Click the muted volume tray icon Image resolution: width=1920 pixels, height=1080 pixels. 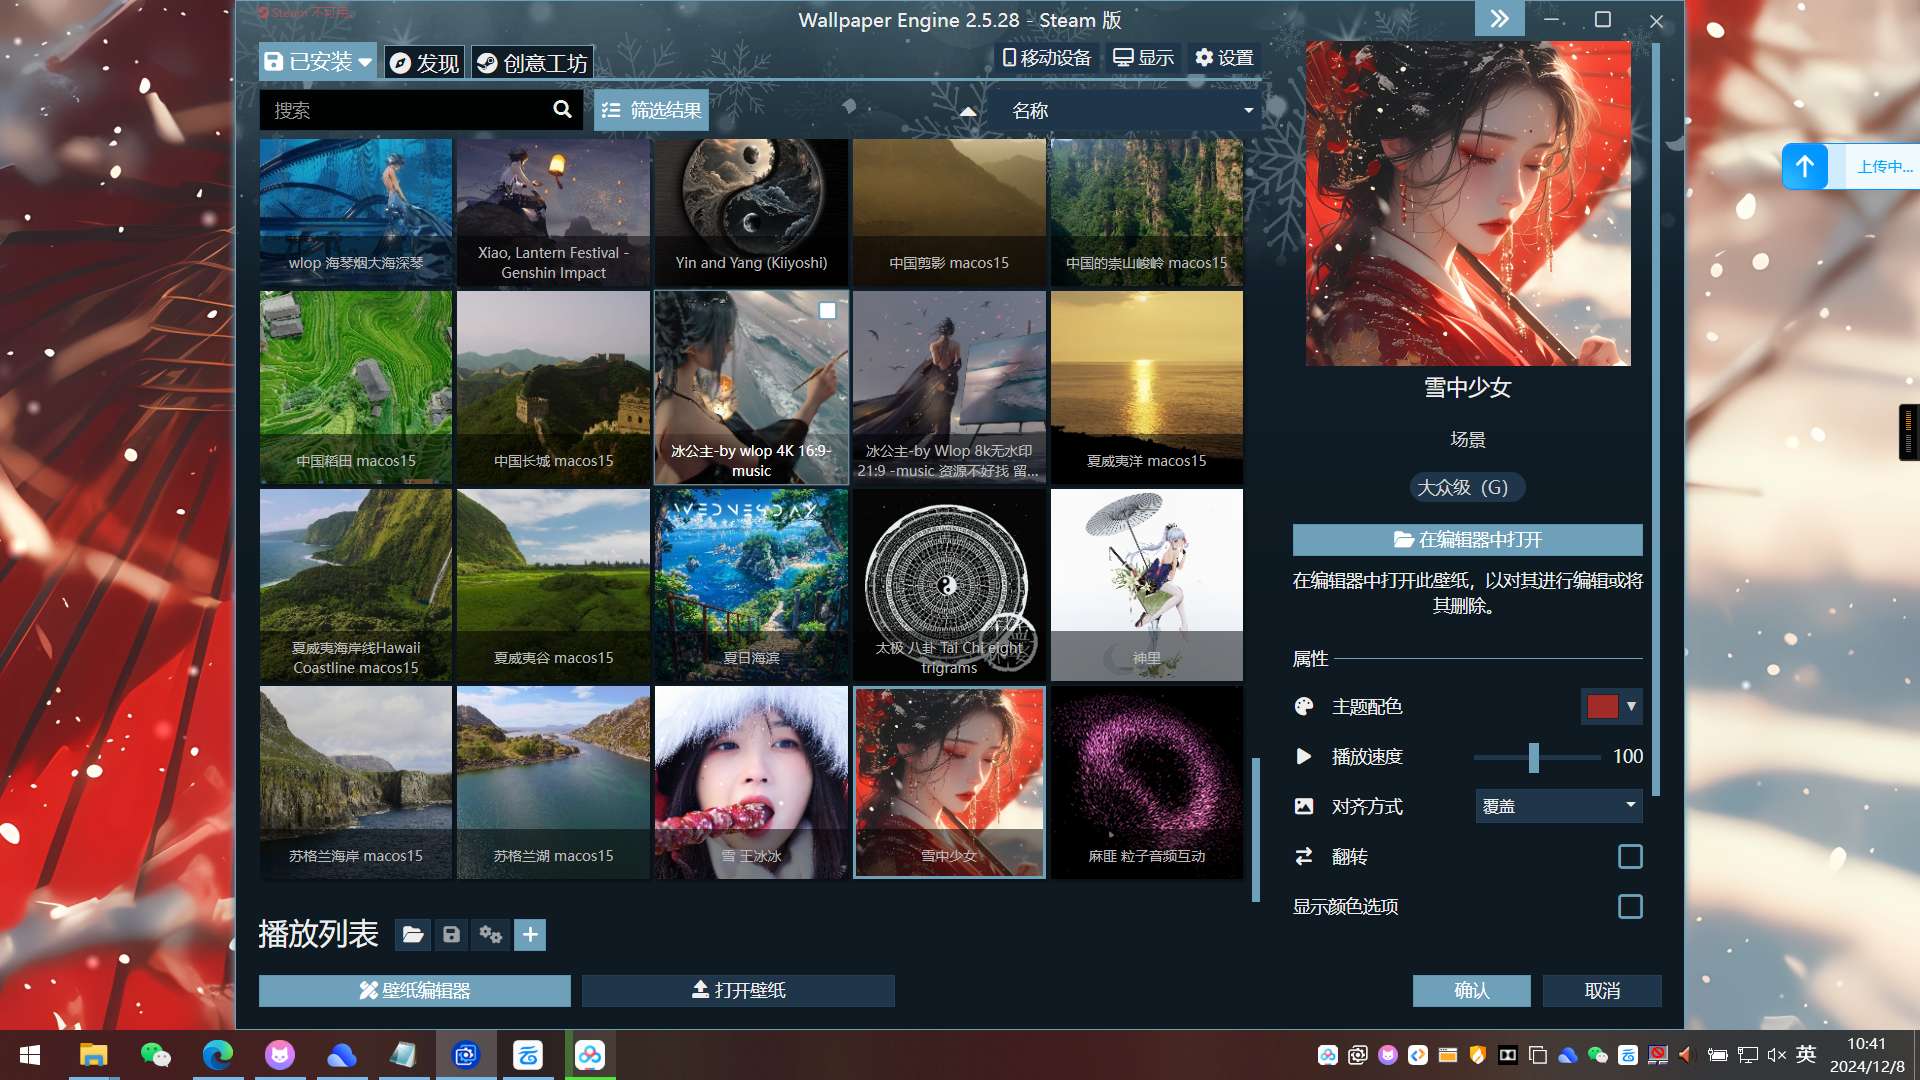pos(1777,1055)
